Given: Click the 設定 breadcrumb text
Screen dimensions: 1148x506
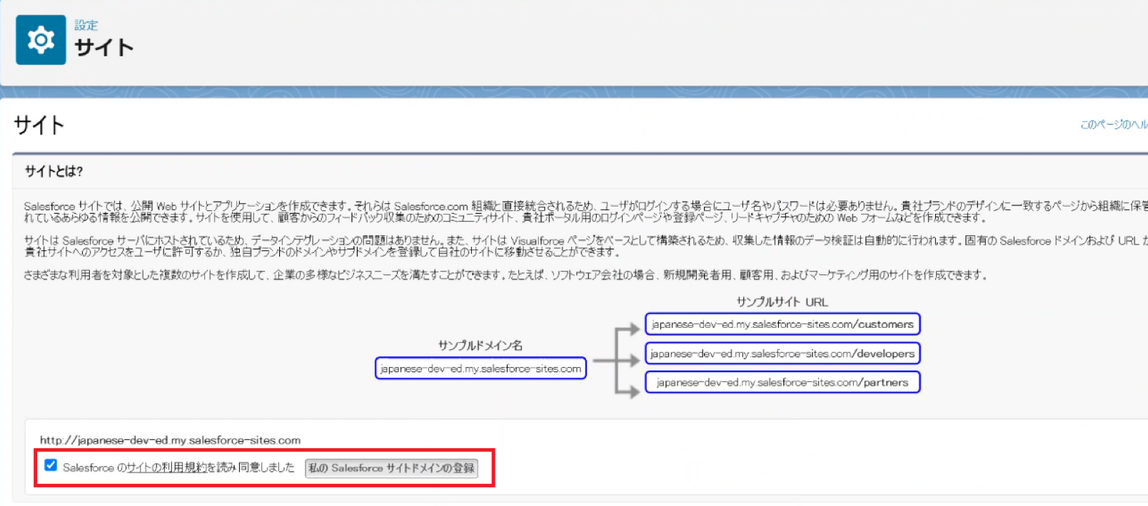Looking at the screenshot, I should coord(86,25).
